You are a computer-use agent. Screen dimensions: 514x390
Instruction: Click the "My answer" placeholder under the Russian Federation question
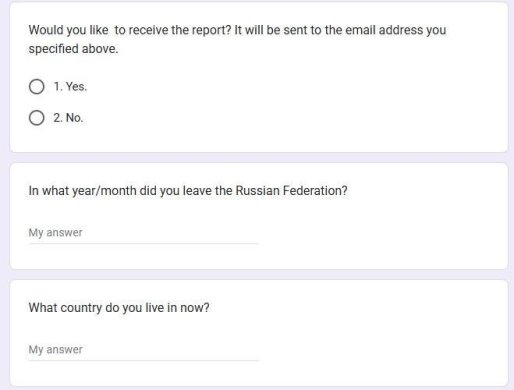(56, 233)
